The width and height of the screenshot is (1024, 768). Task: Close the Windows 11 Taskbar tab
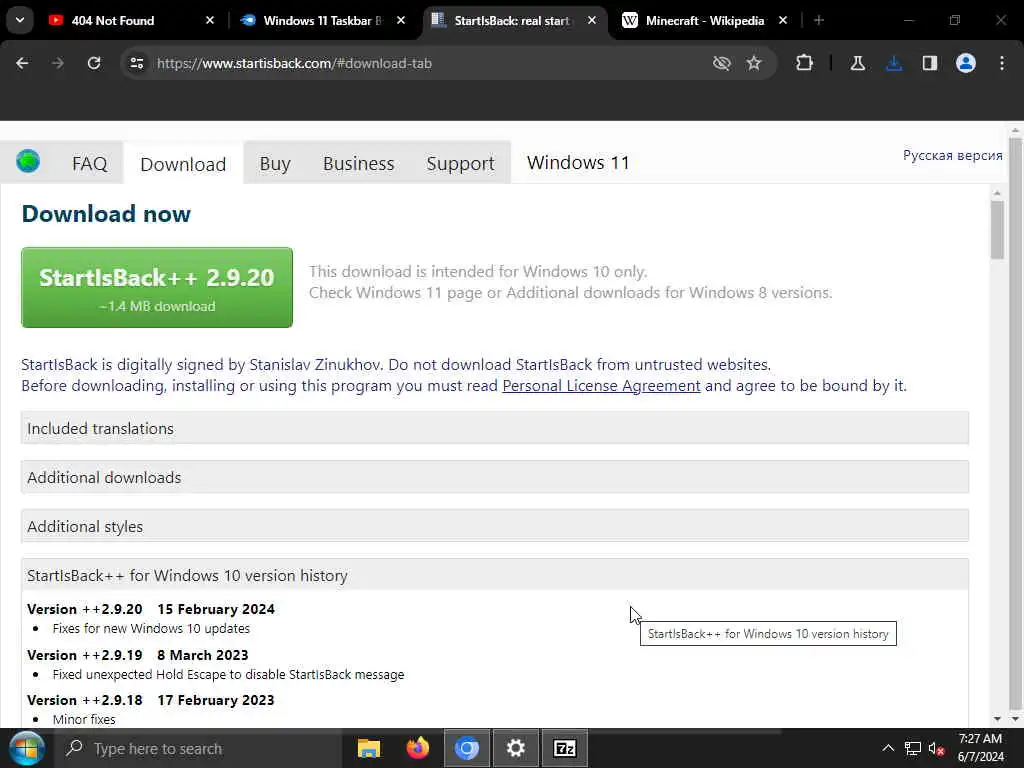click(401, 20)
